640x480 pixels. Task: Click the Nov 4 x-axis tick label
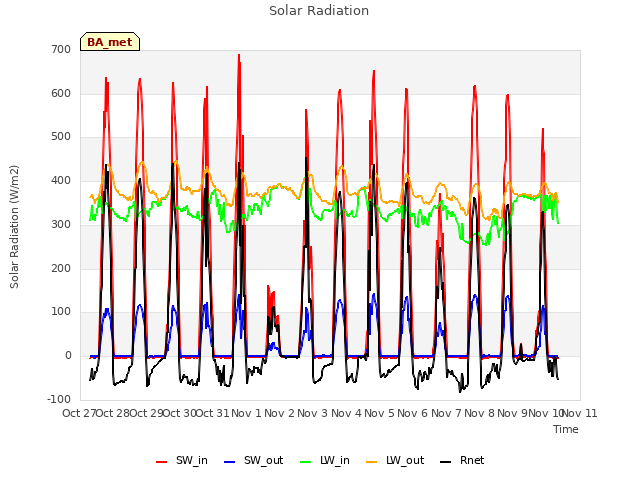tap(346, 413)
